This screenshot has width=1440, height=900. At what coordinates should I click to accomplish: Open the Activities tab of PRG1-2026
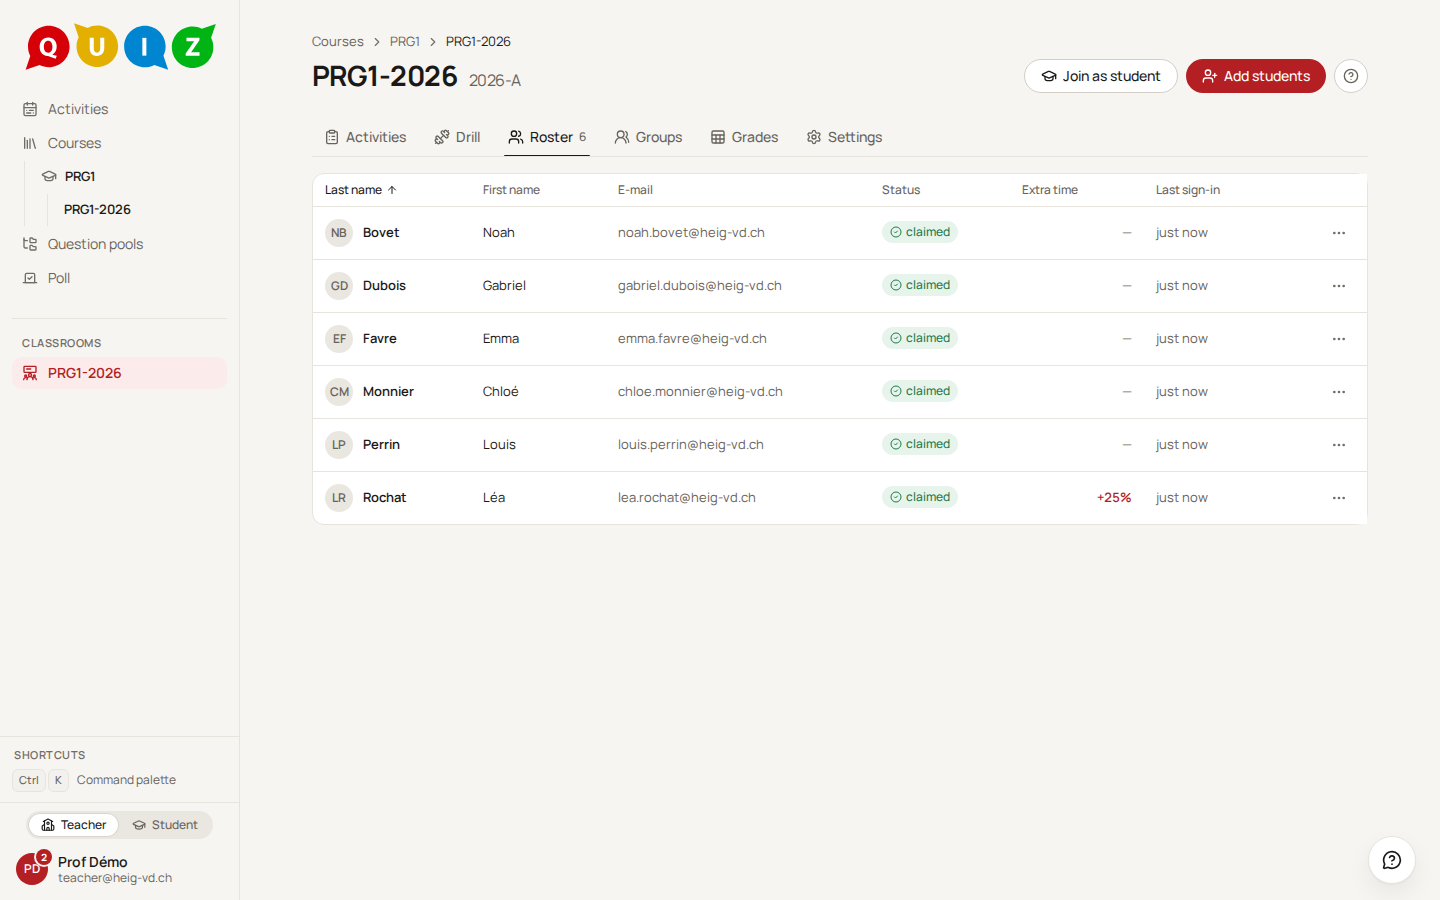pyautogui.click(x=366, y=137)
